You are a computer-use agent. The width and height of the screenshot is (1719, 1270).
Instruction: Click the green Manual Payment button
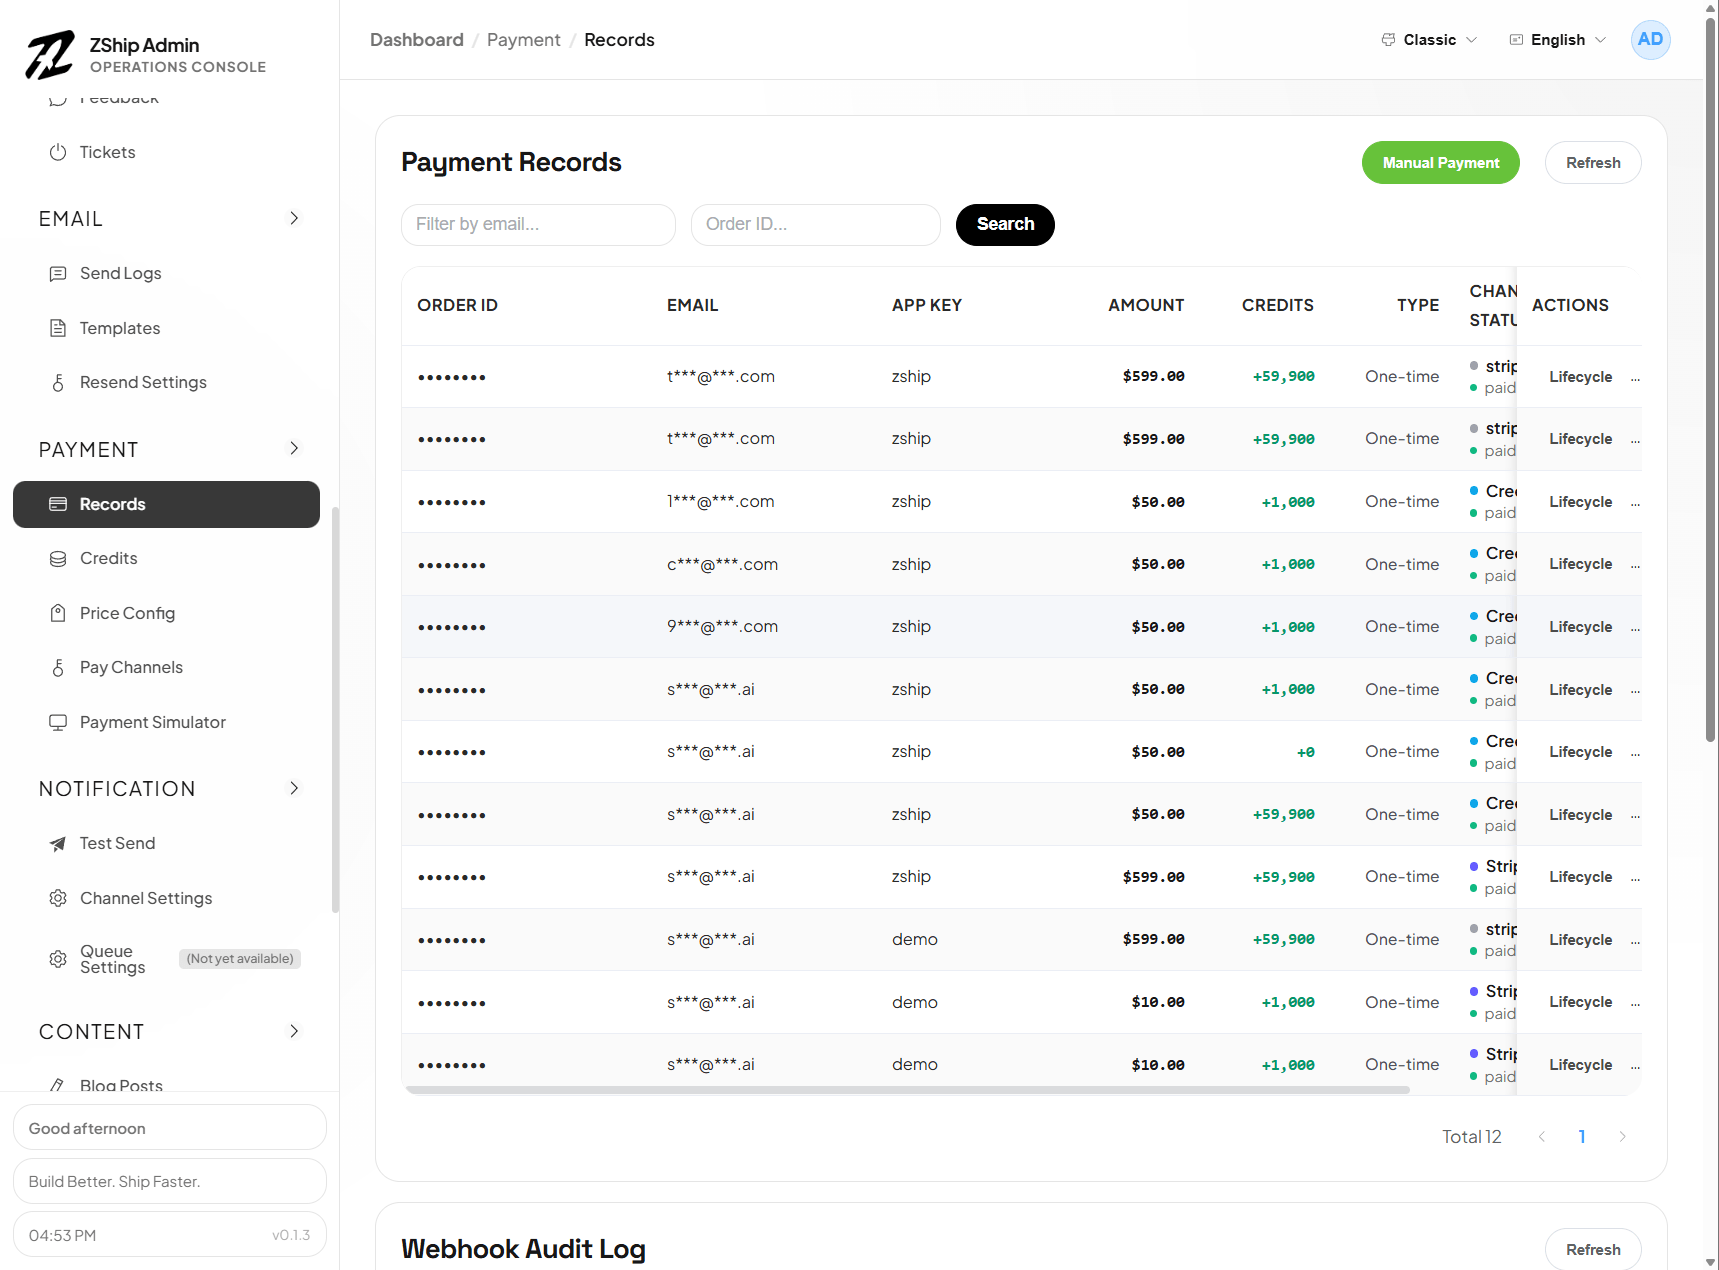pyautogui.click(x=1440, y=163)
